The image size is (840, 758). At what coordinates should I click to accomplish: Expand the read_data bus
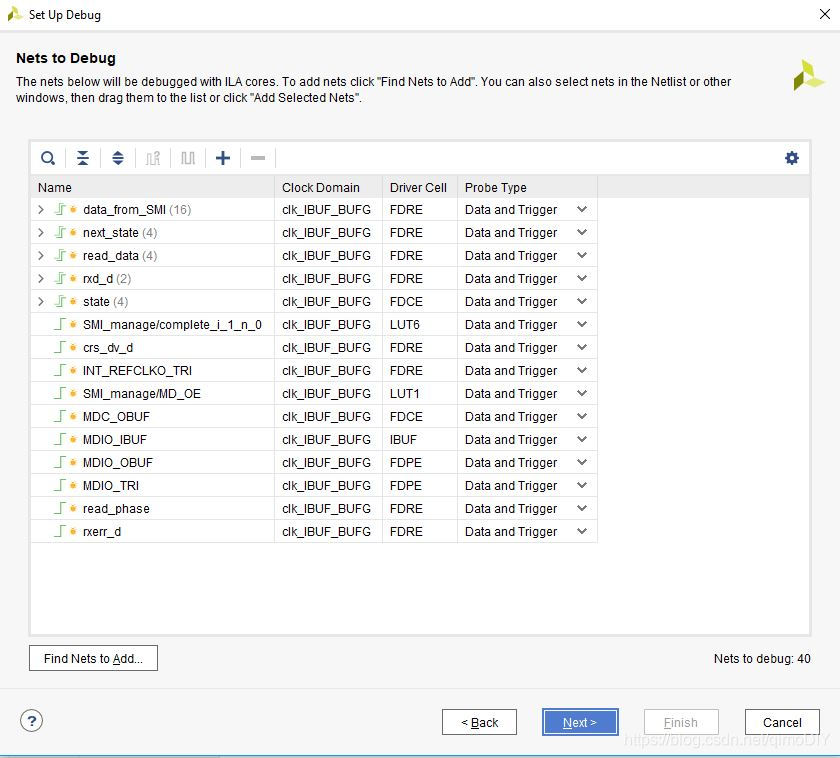[x=41, y=256]
